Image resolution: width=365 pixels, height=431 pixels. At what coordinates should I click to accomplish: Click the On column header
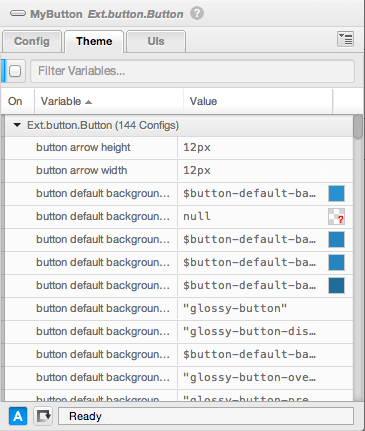[17, 101]
